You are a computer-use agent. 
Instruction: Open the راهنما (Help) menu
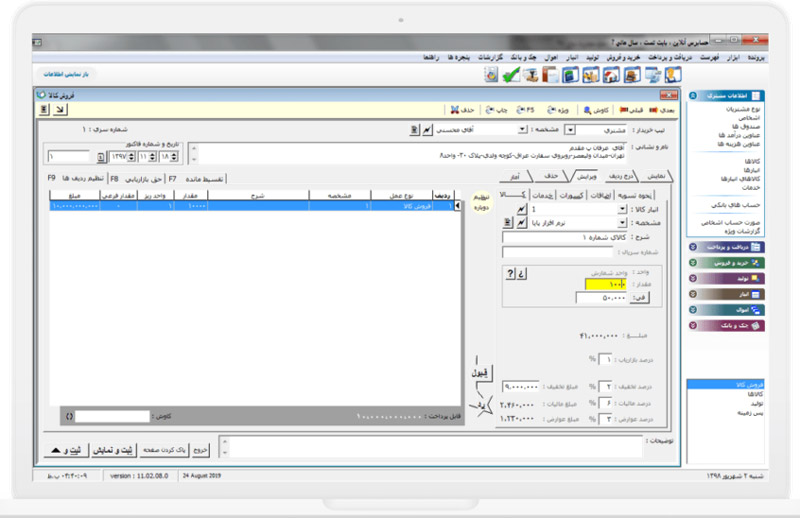431,58
